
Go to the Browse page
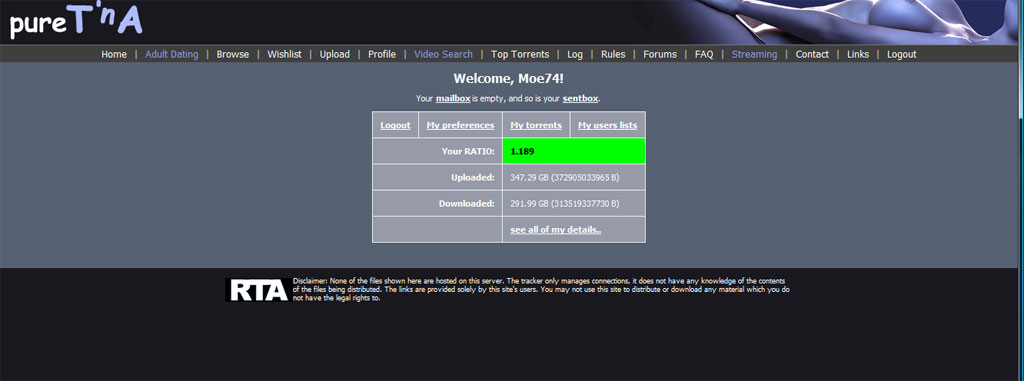click(x=232, y=54)
